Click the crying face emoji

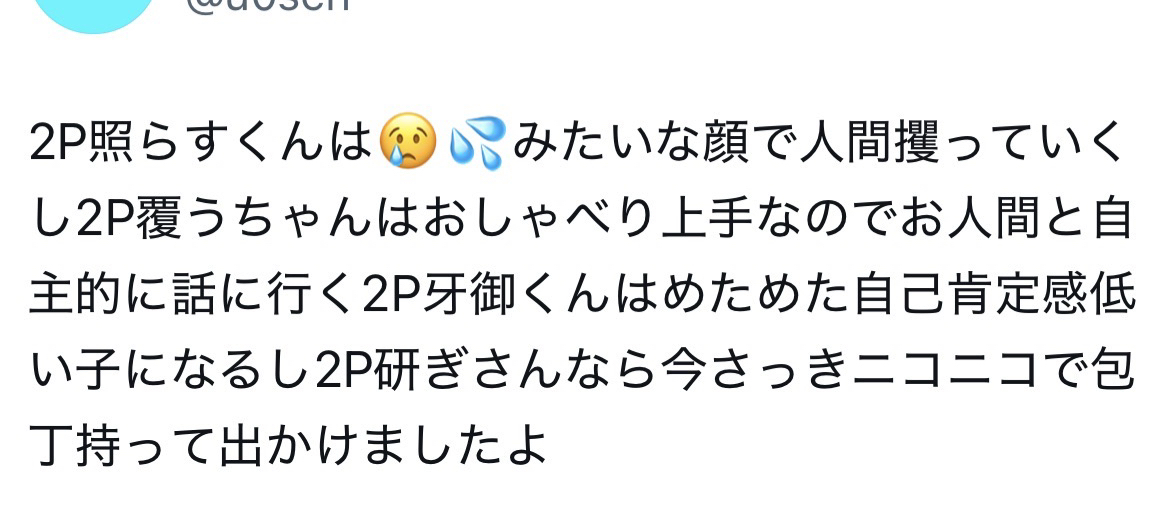pos(408,142)
